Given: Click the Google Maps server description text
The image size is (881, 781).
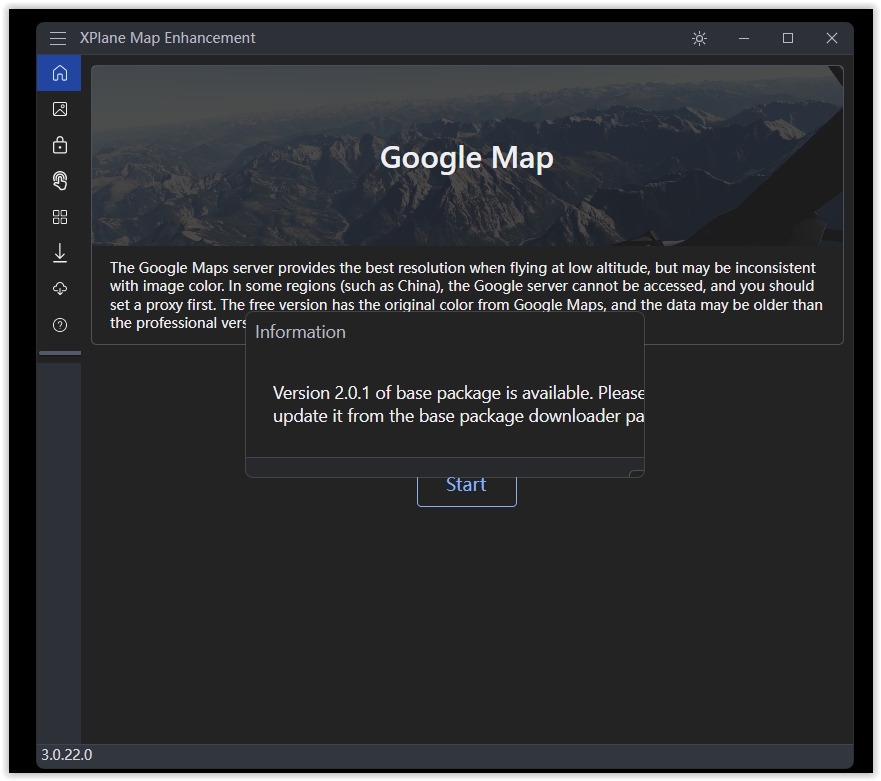Looking at the screenshot, I should pos(466,286).
